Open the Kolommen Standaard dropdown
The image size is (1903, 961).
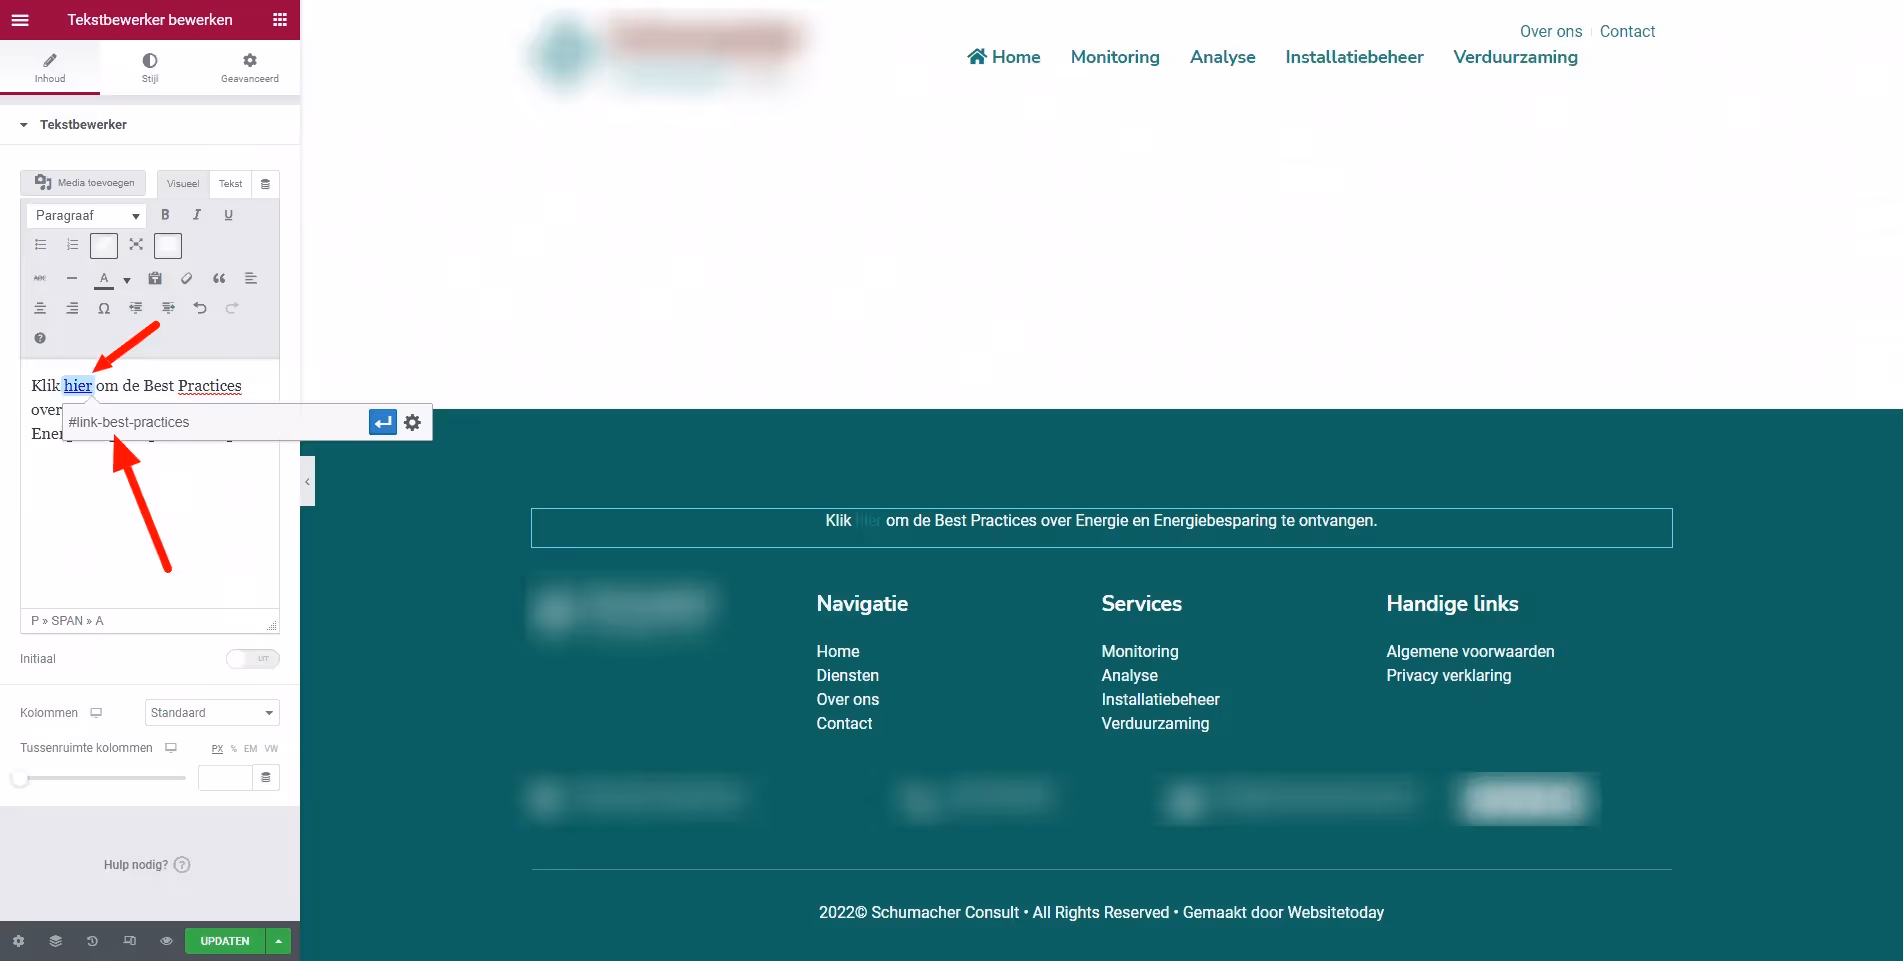212,713
